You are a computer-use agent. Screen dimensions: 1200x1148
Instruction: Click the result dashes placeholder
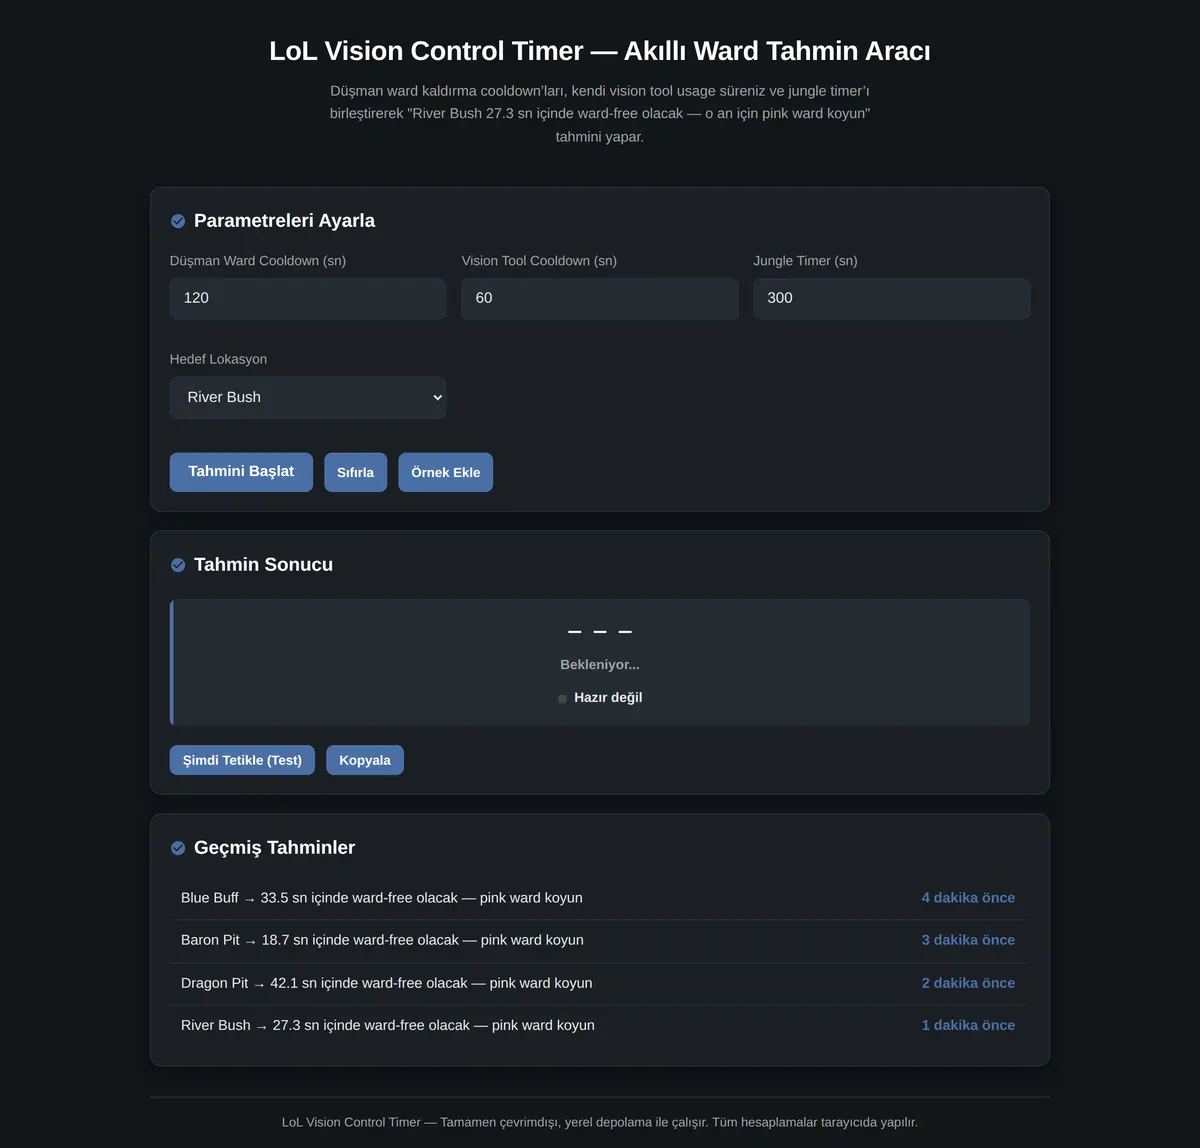click(600, 632)
